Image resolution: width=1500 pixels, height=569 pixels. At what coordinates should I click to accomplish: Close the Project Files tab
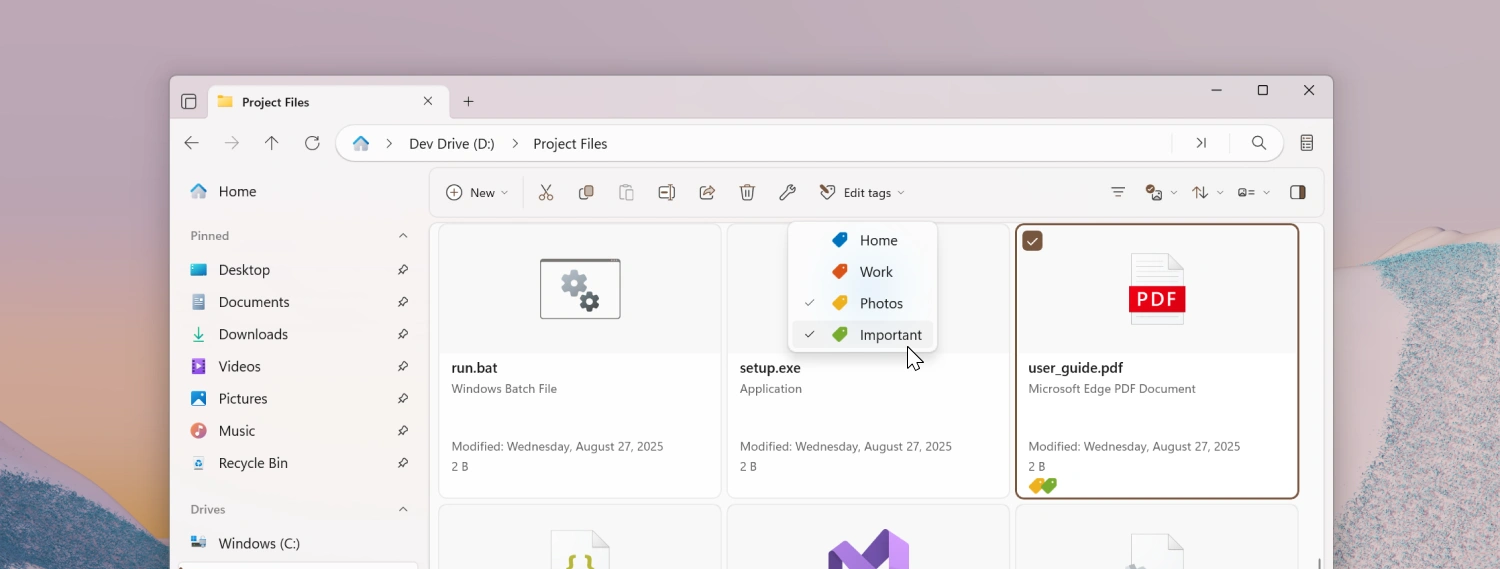[428, 101]
